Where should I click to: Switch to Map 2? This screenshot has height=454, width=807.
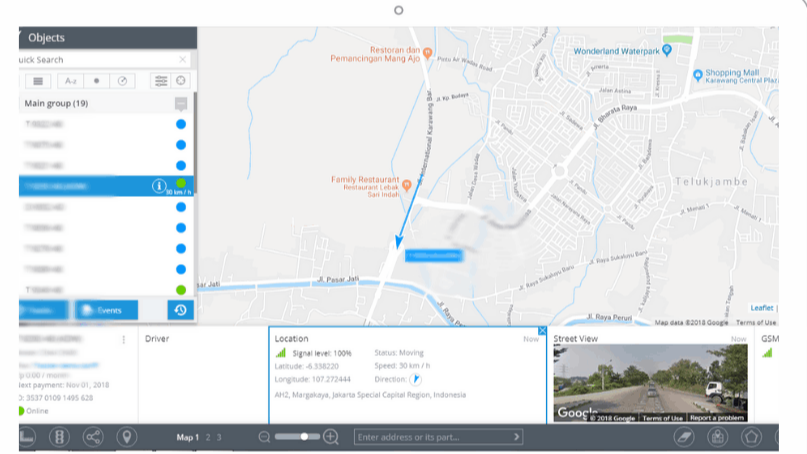pyautogui.click(x=207, y=437)
